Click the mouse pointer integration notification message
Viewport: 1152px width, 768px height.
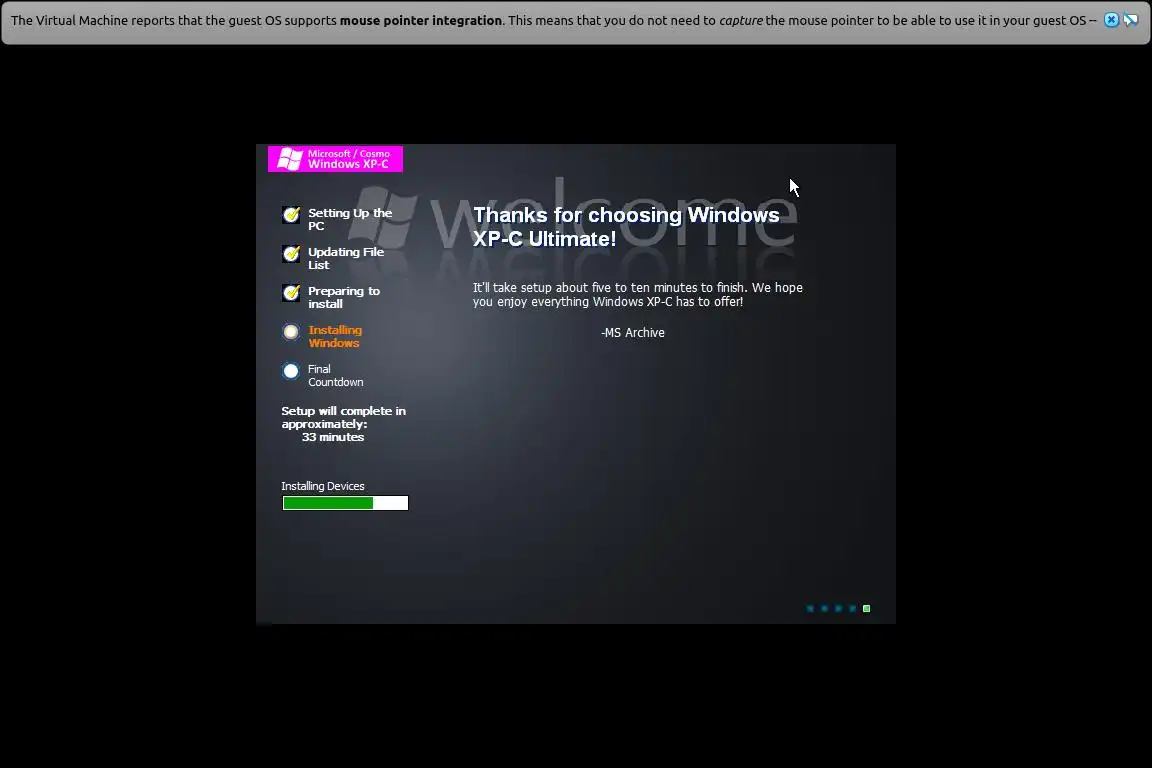click(554, 21)
